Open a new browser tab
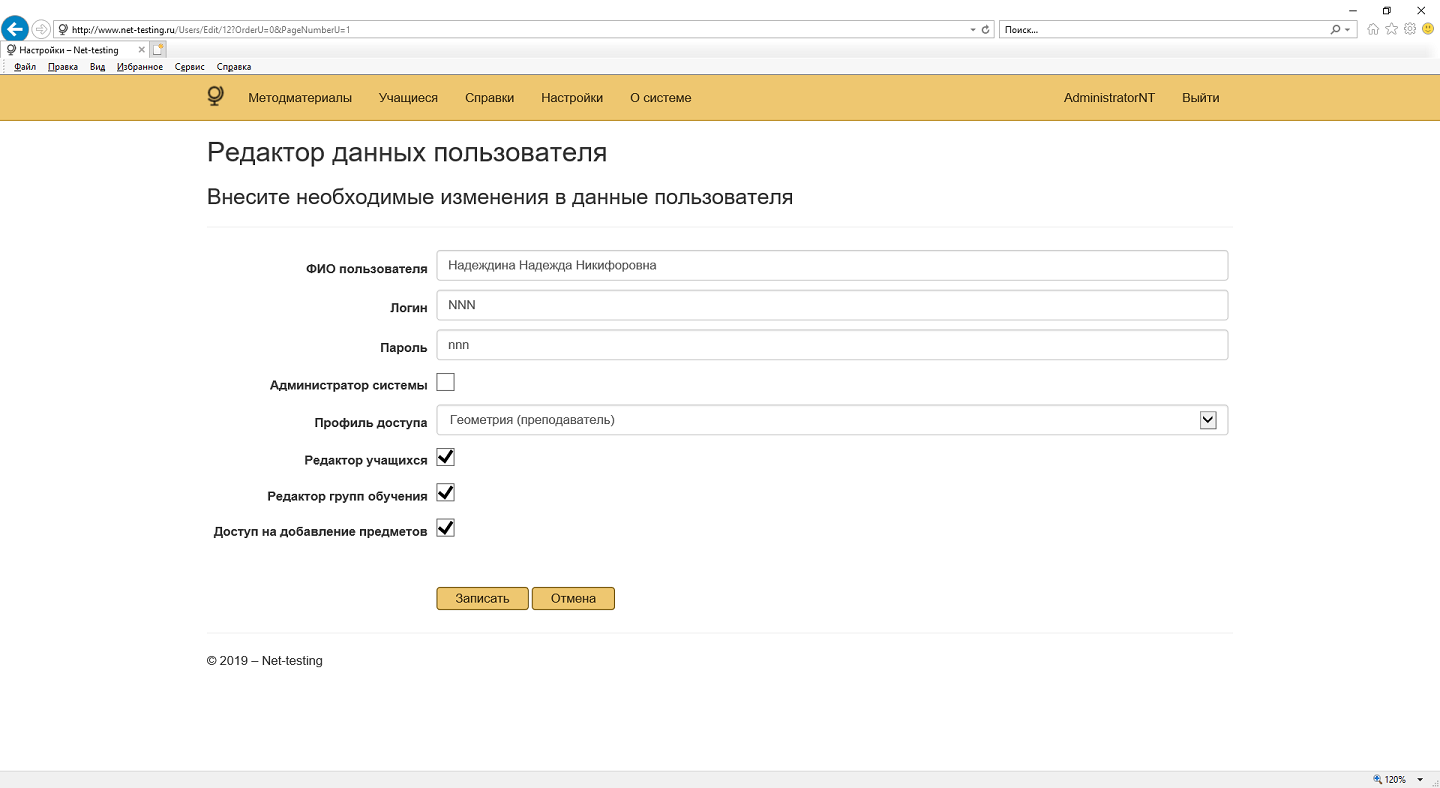 click(x=159, y=49)
